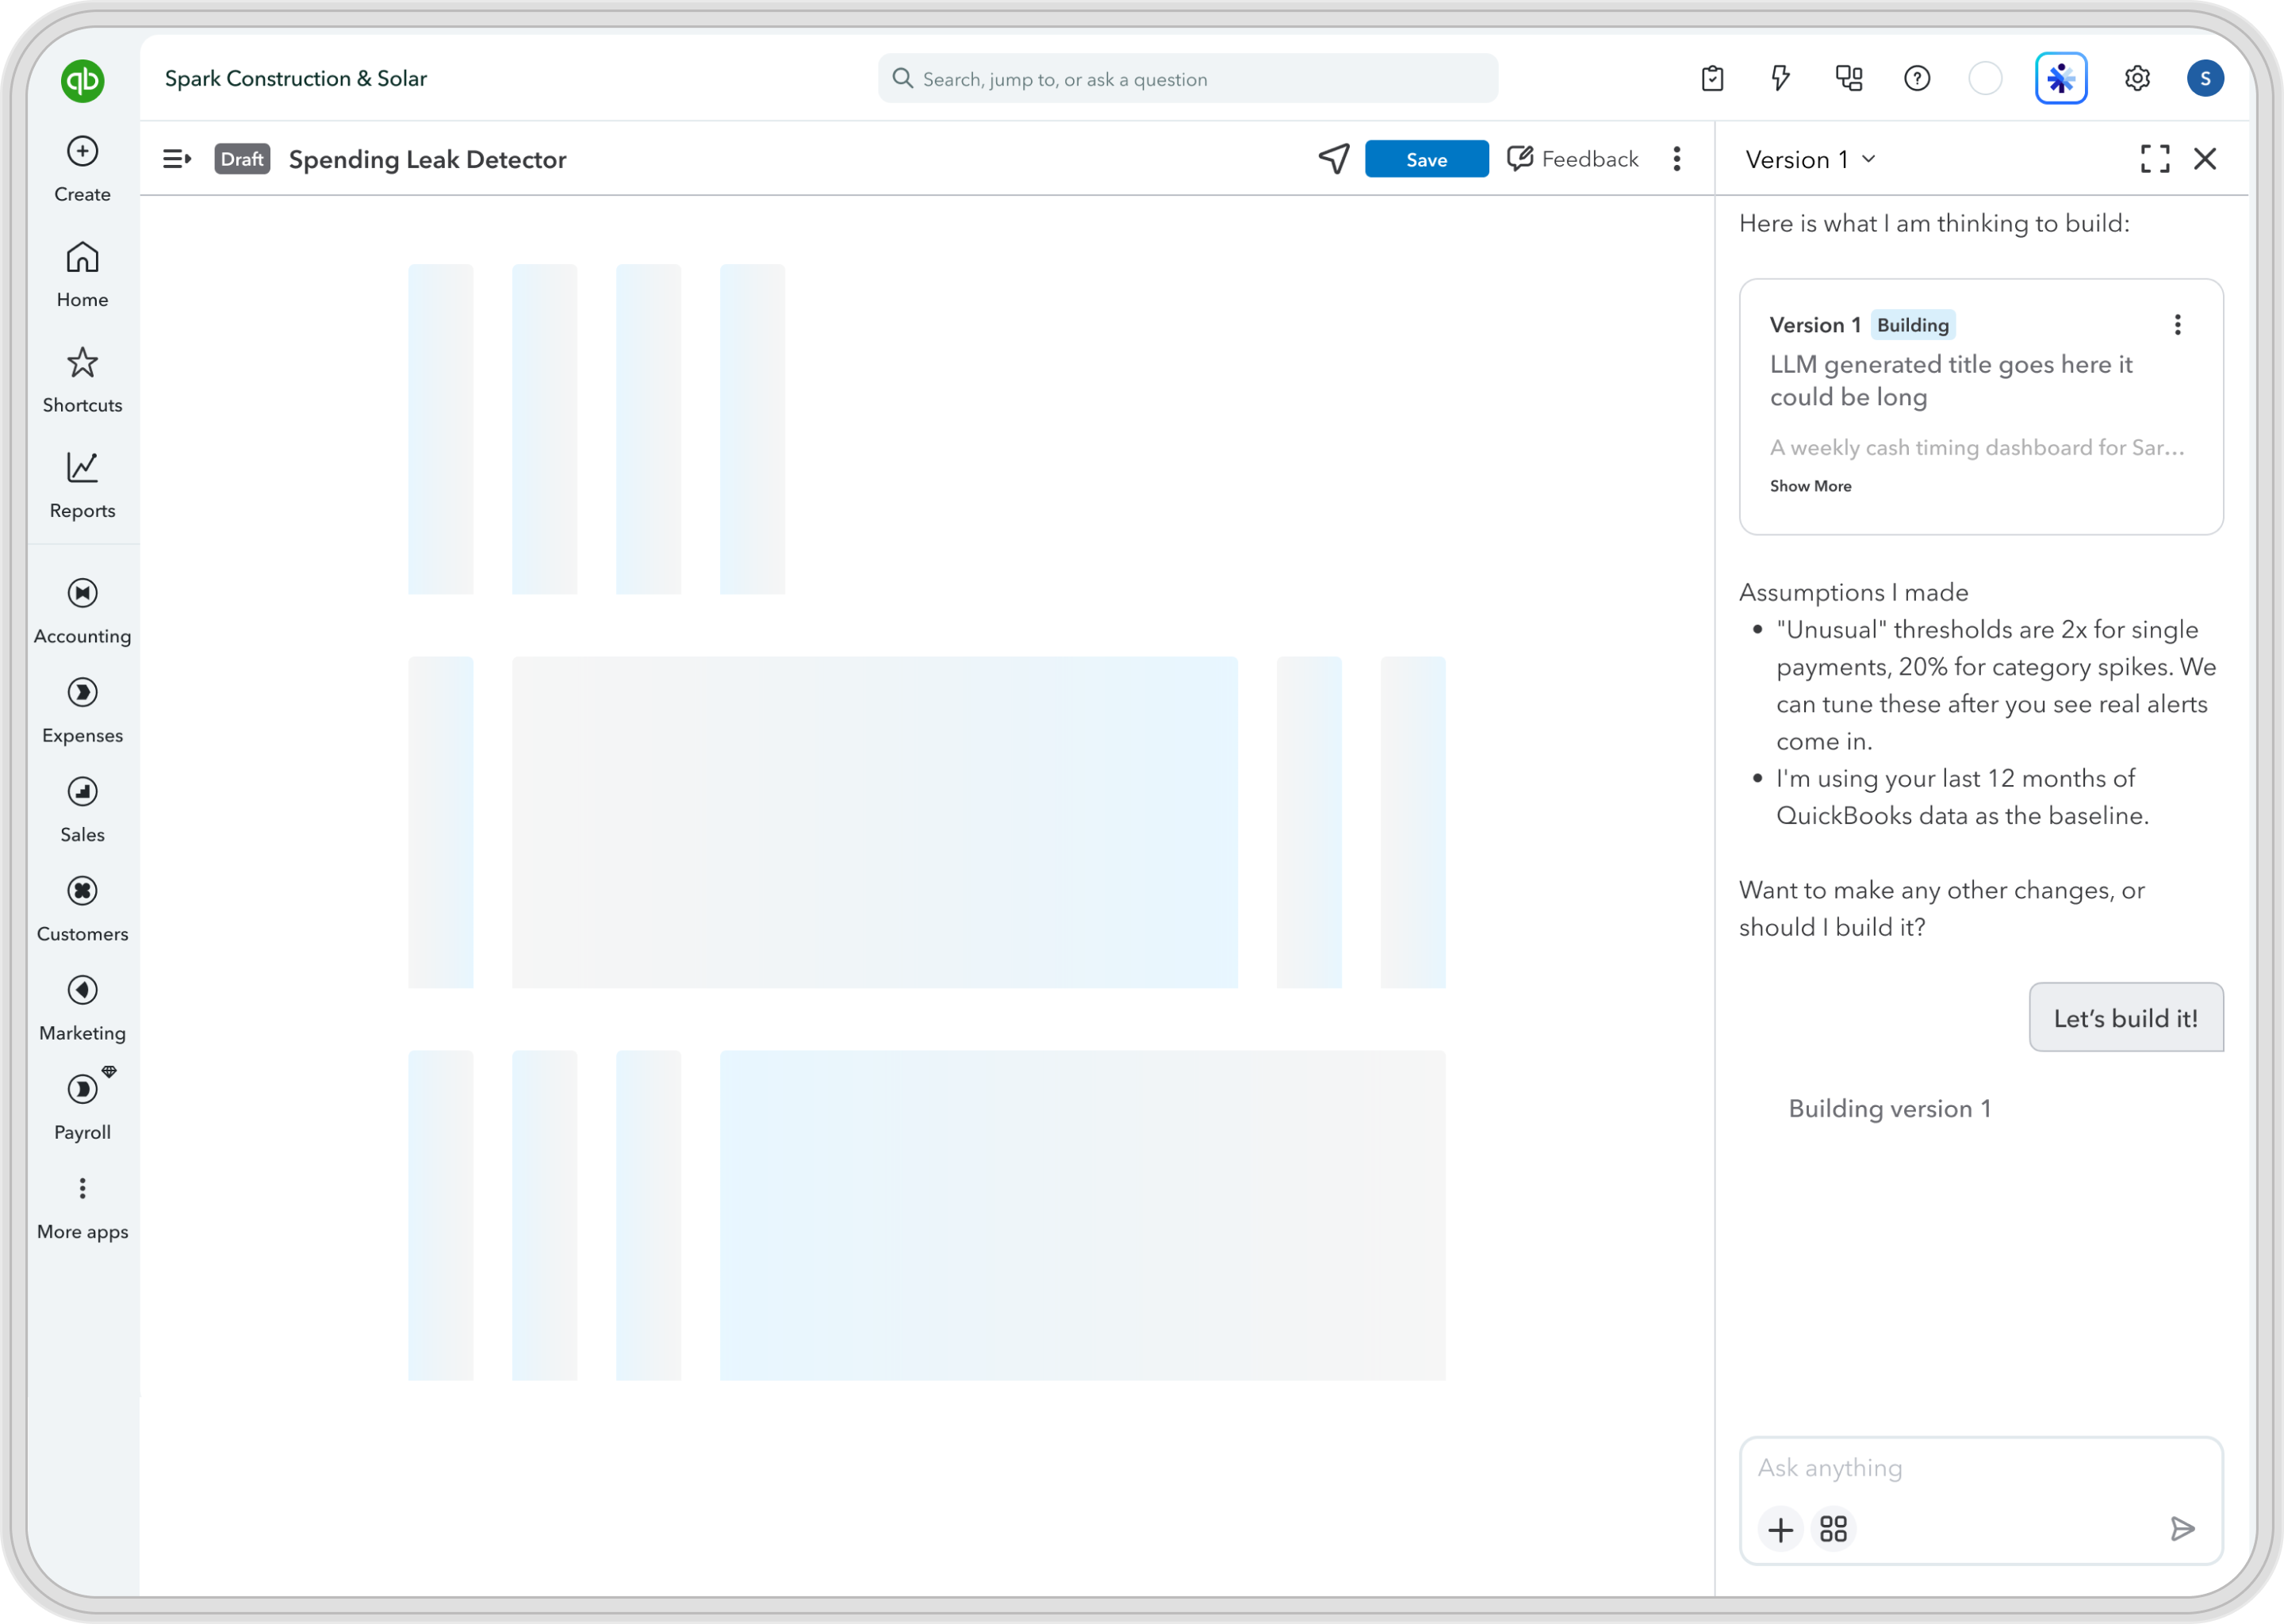This screenshot has height=1624, width=2284.
Task: Close the assistant panel
Action: coord(2205,159)
